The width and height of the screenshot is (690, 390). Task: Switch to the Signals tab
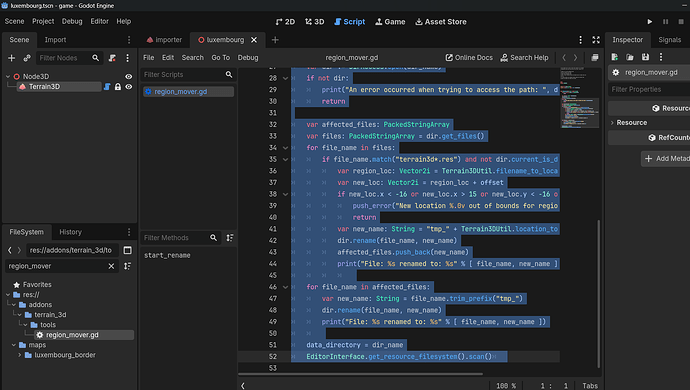coord(669,40)
